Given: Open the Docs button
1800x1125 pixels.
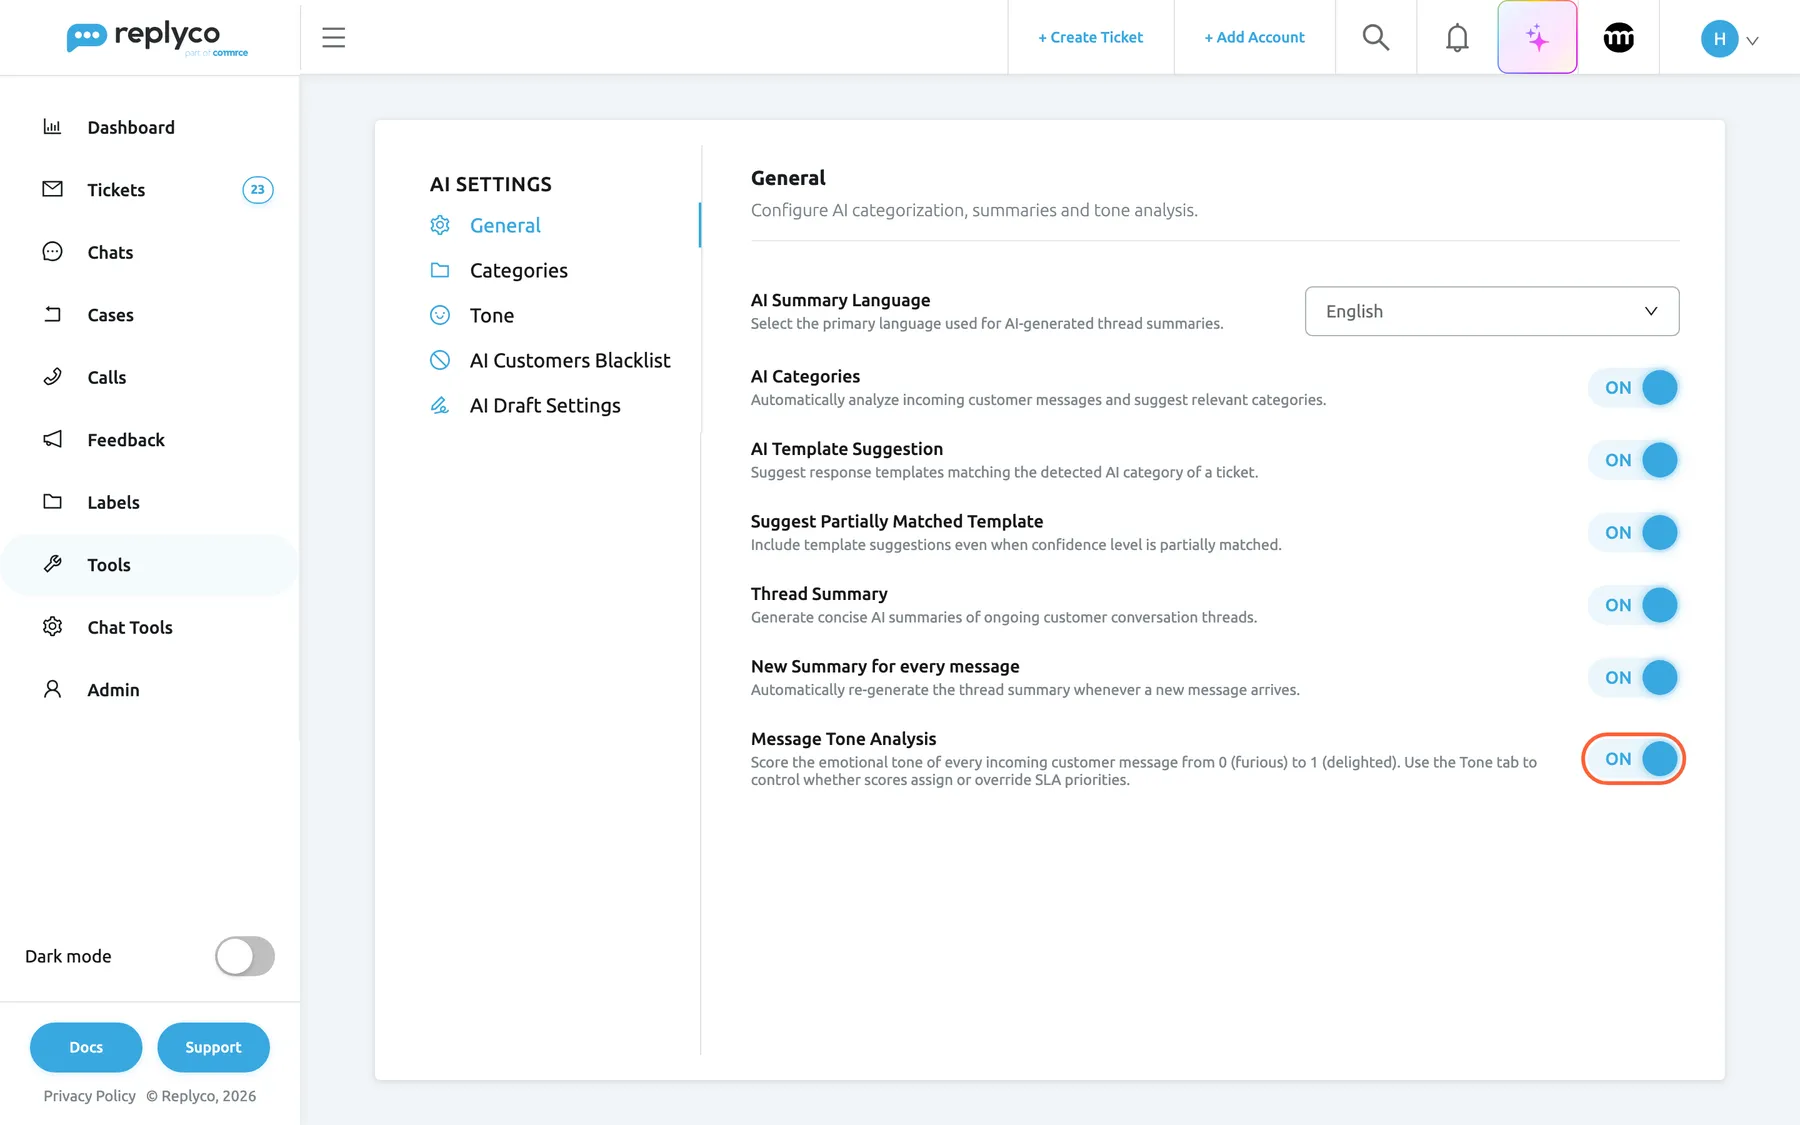Looking at the screenshot, I should pos(86,1047).
